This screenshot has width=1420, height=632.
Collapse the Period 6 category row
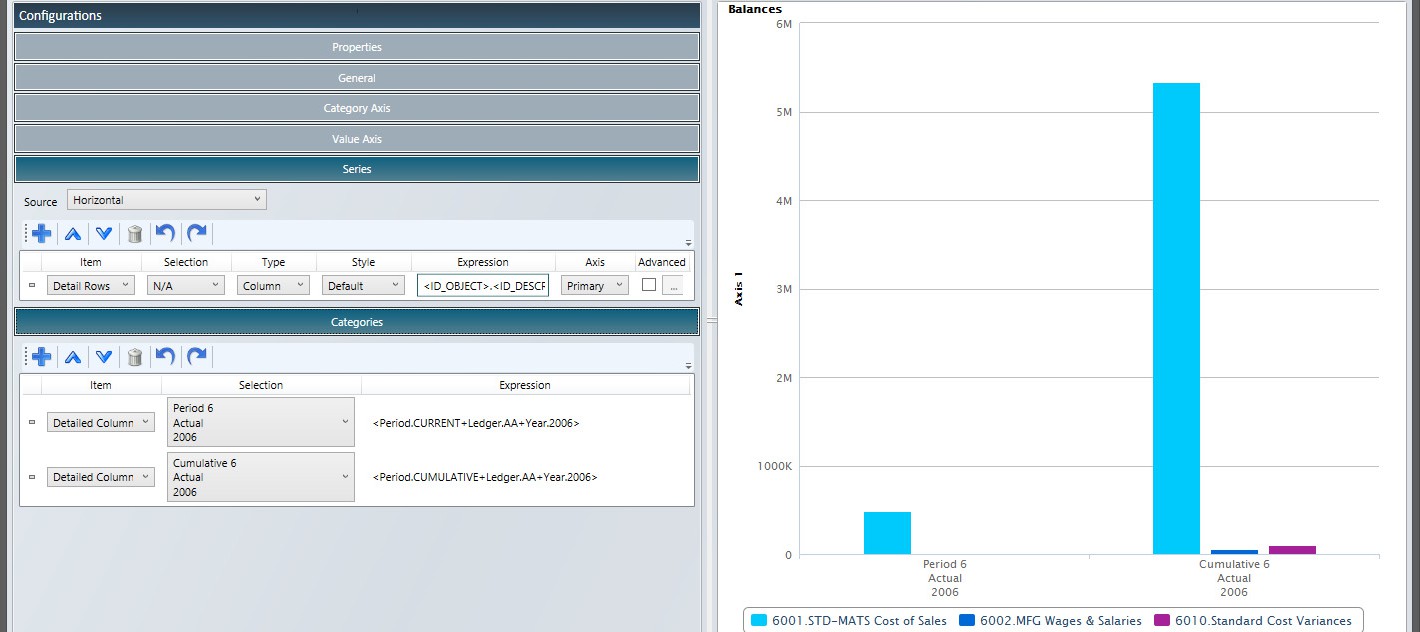(31, 423)
